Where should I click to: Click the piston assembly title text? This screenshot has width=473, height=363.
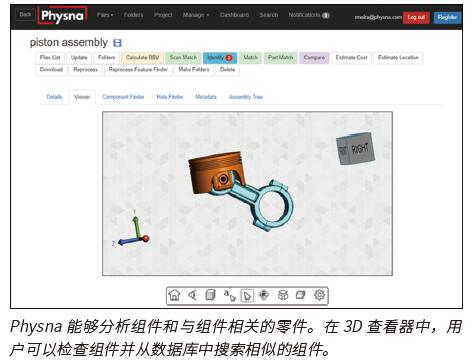[x=69, y=42]
